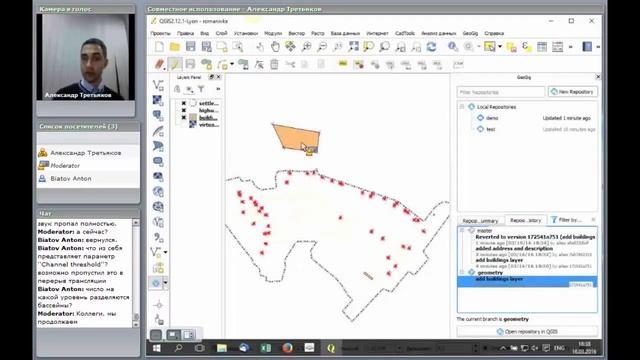The image size is (640, 360).
Task: Click the Windows Start button
Action: coord(157,348)
